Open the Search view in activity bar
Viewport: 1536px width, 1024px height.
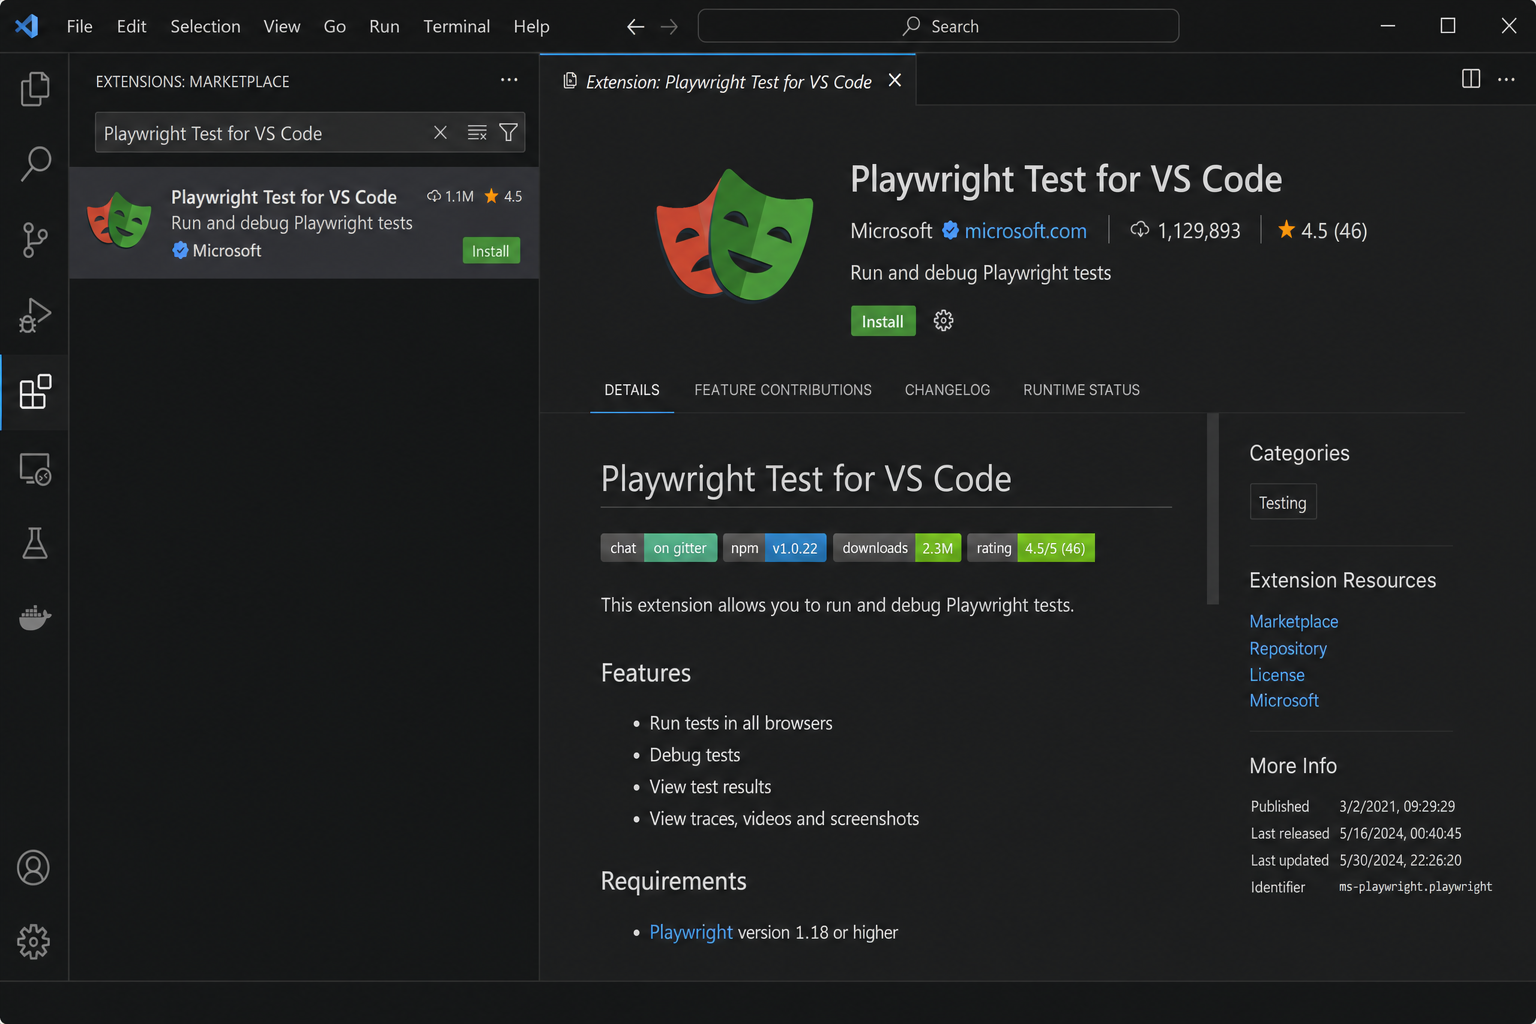pyautogui.click(x=35, y=163)
